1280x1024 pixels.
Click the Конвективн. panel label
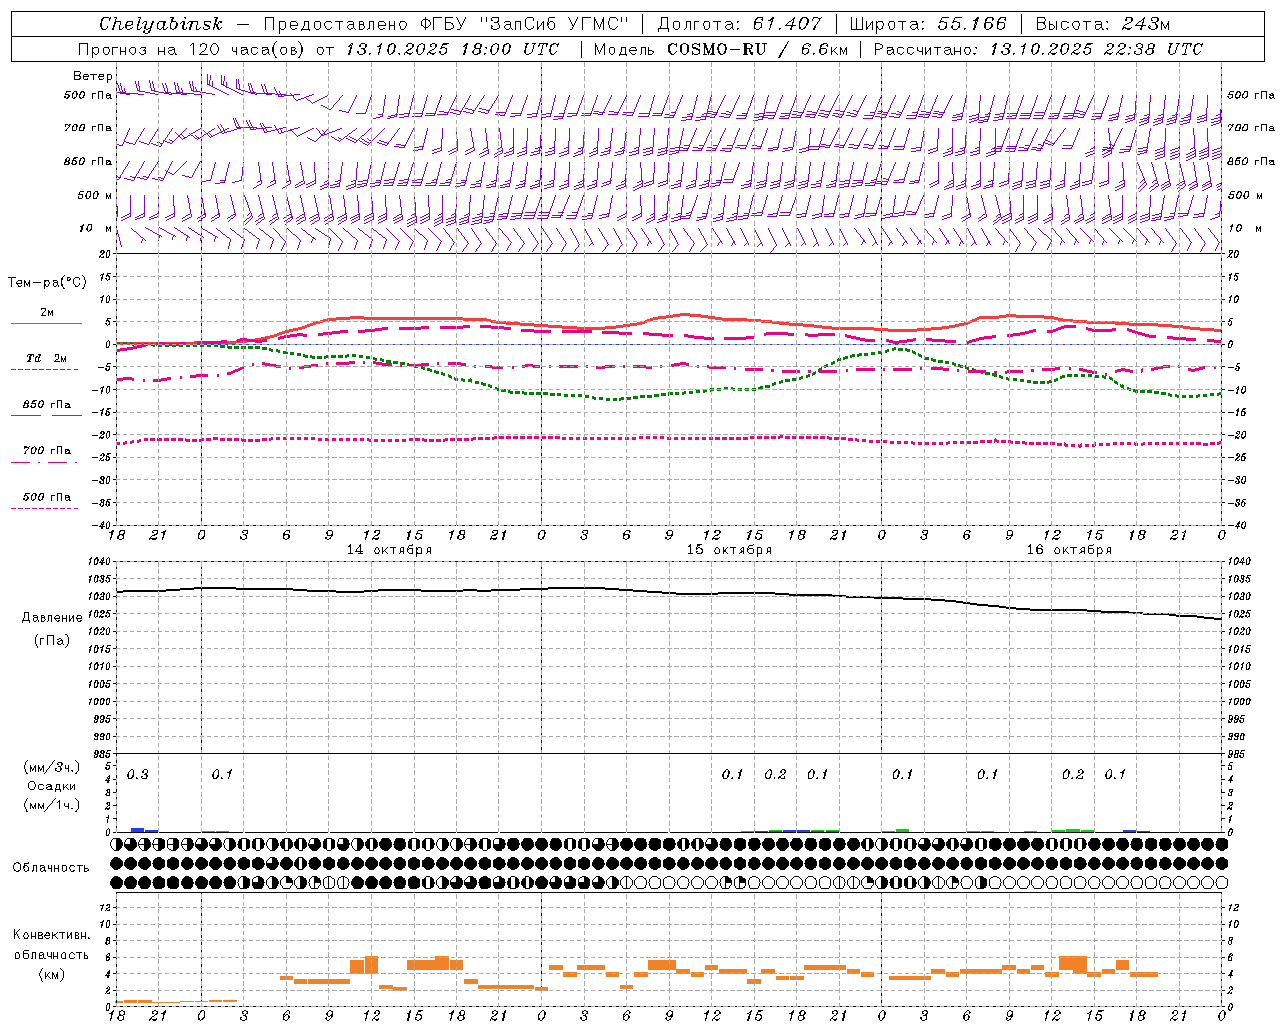(x=51, y=935)
